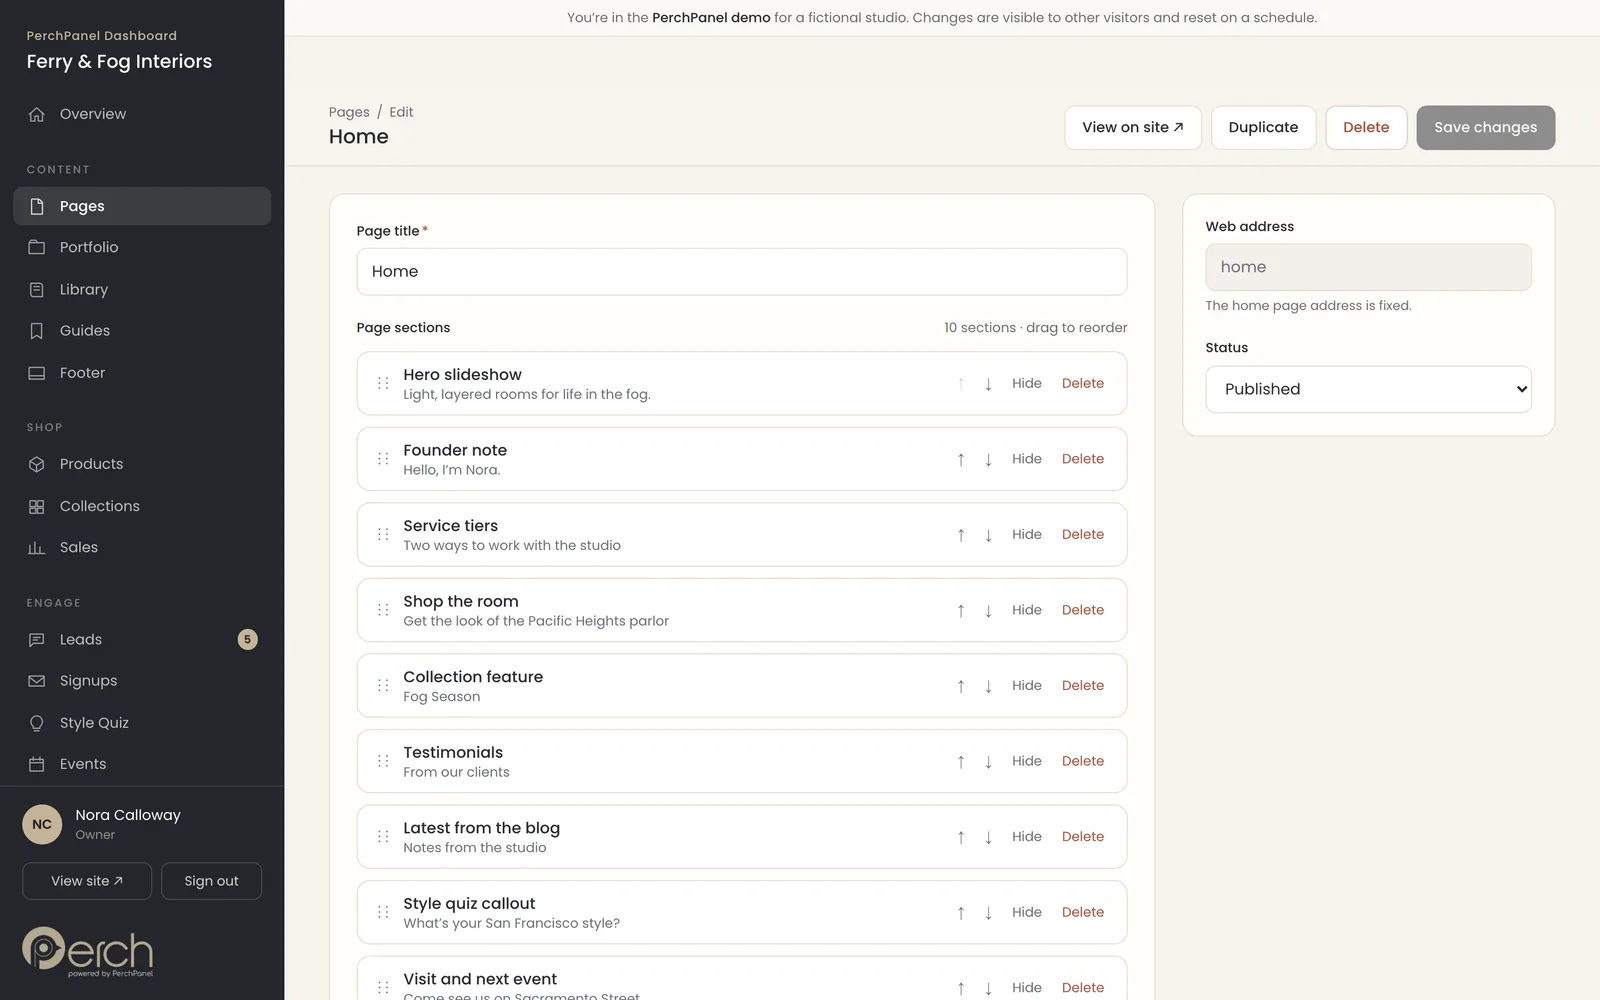This screenshot has width=1600, height=1000.
Task: Grab the Service tiers drag handle
Action: tap(383, 535)
